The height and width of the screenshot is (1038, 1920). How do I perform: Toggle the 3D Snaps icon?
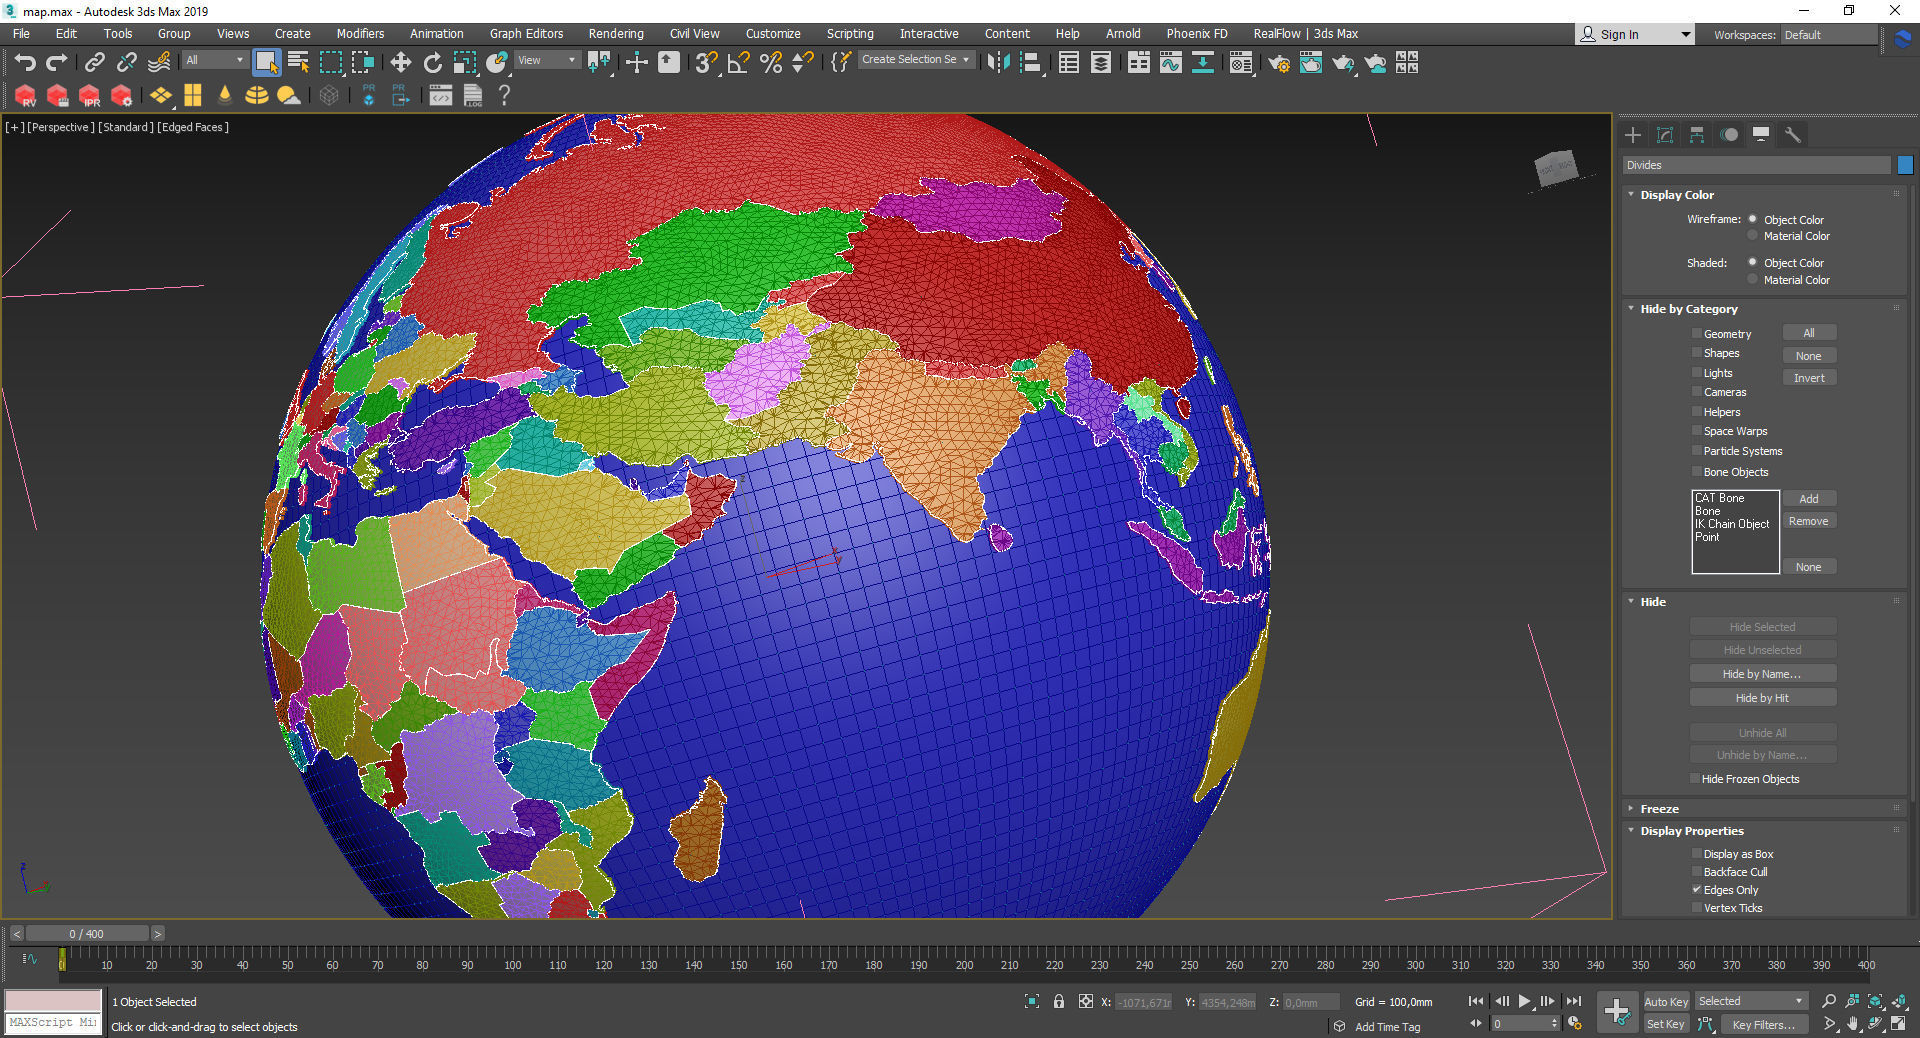[x=706, y=63]
